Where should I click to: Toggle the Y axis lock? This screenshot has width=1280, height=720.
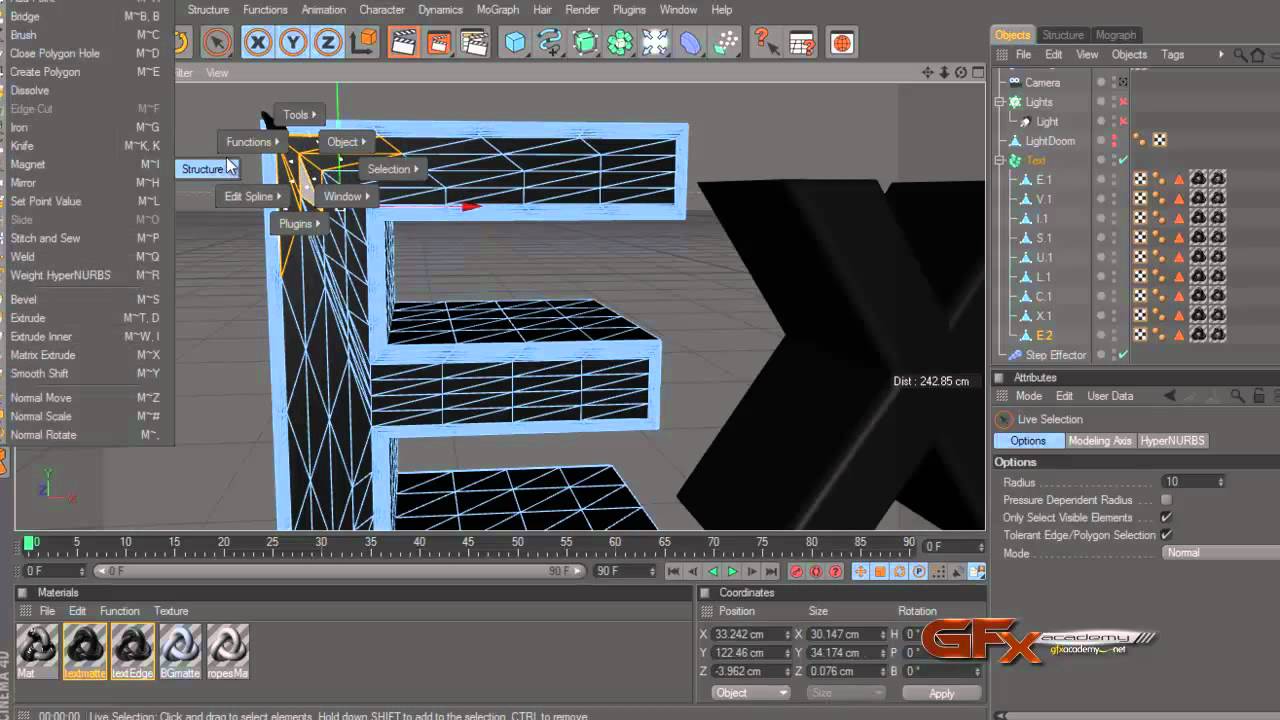point(293,42)
